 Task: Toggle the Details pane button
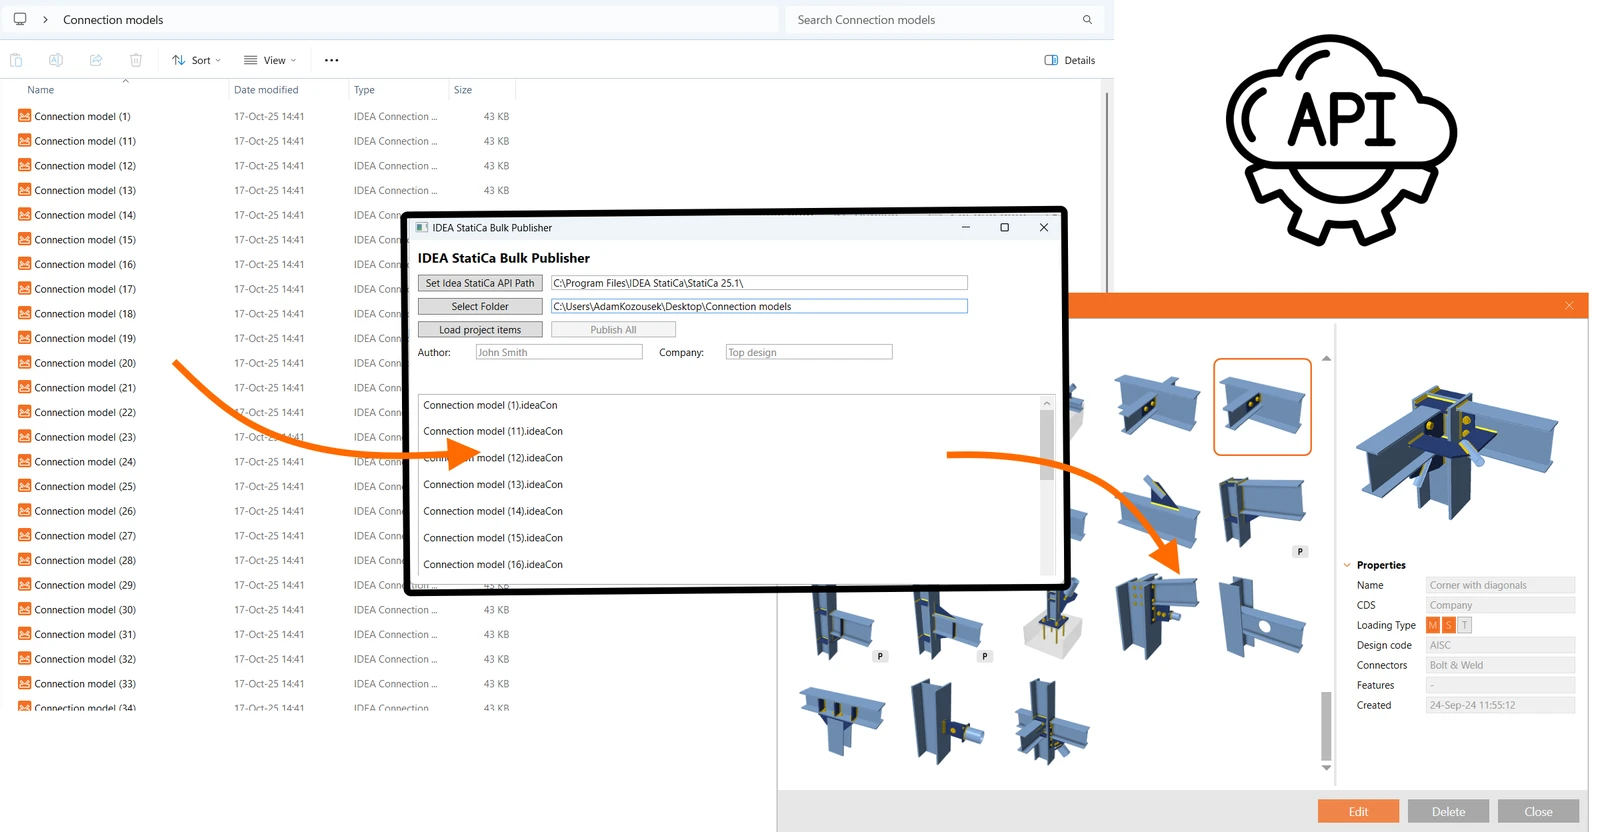click(1069, 60)
